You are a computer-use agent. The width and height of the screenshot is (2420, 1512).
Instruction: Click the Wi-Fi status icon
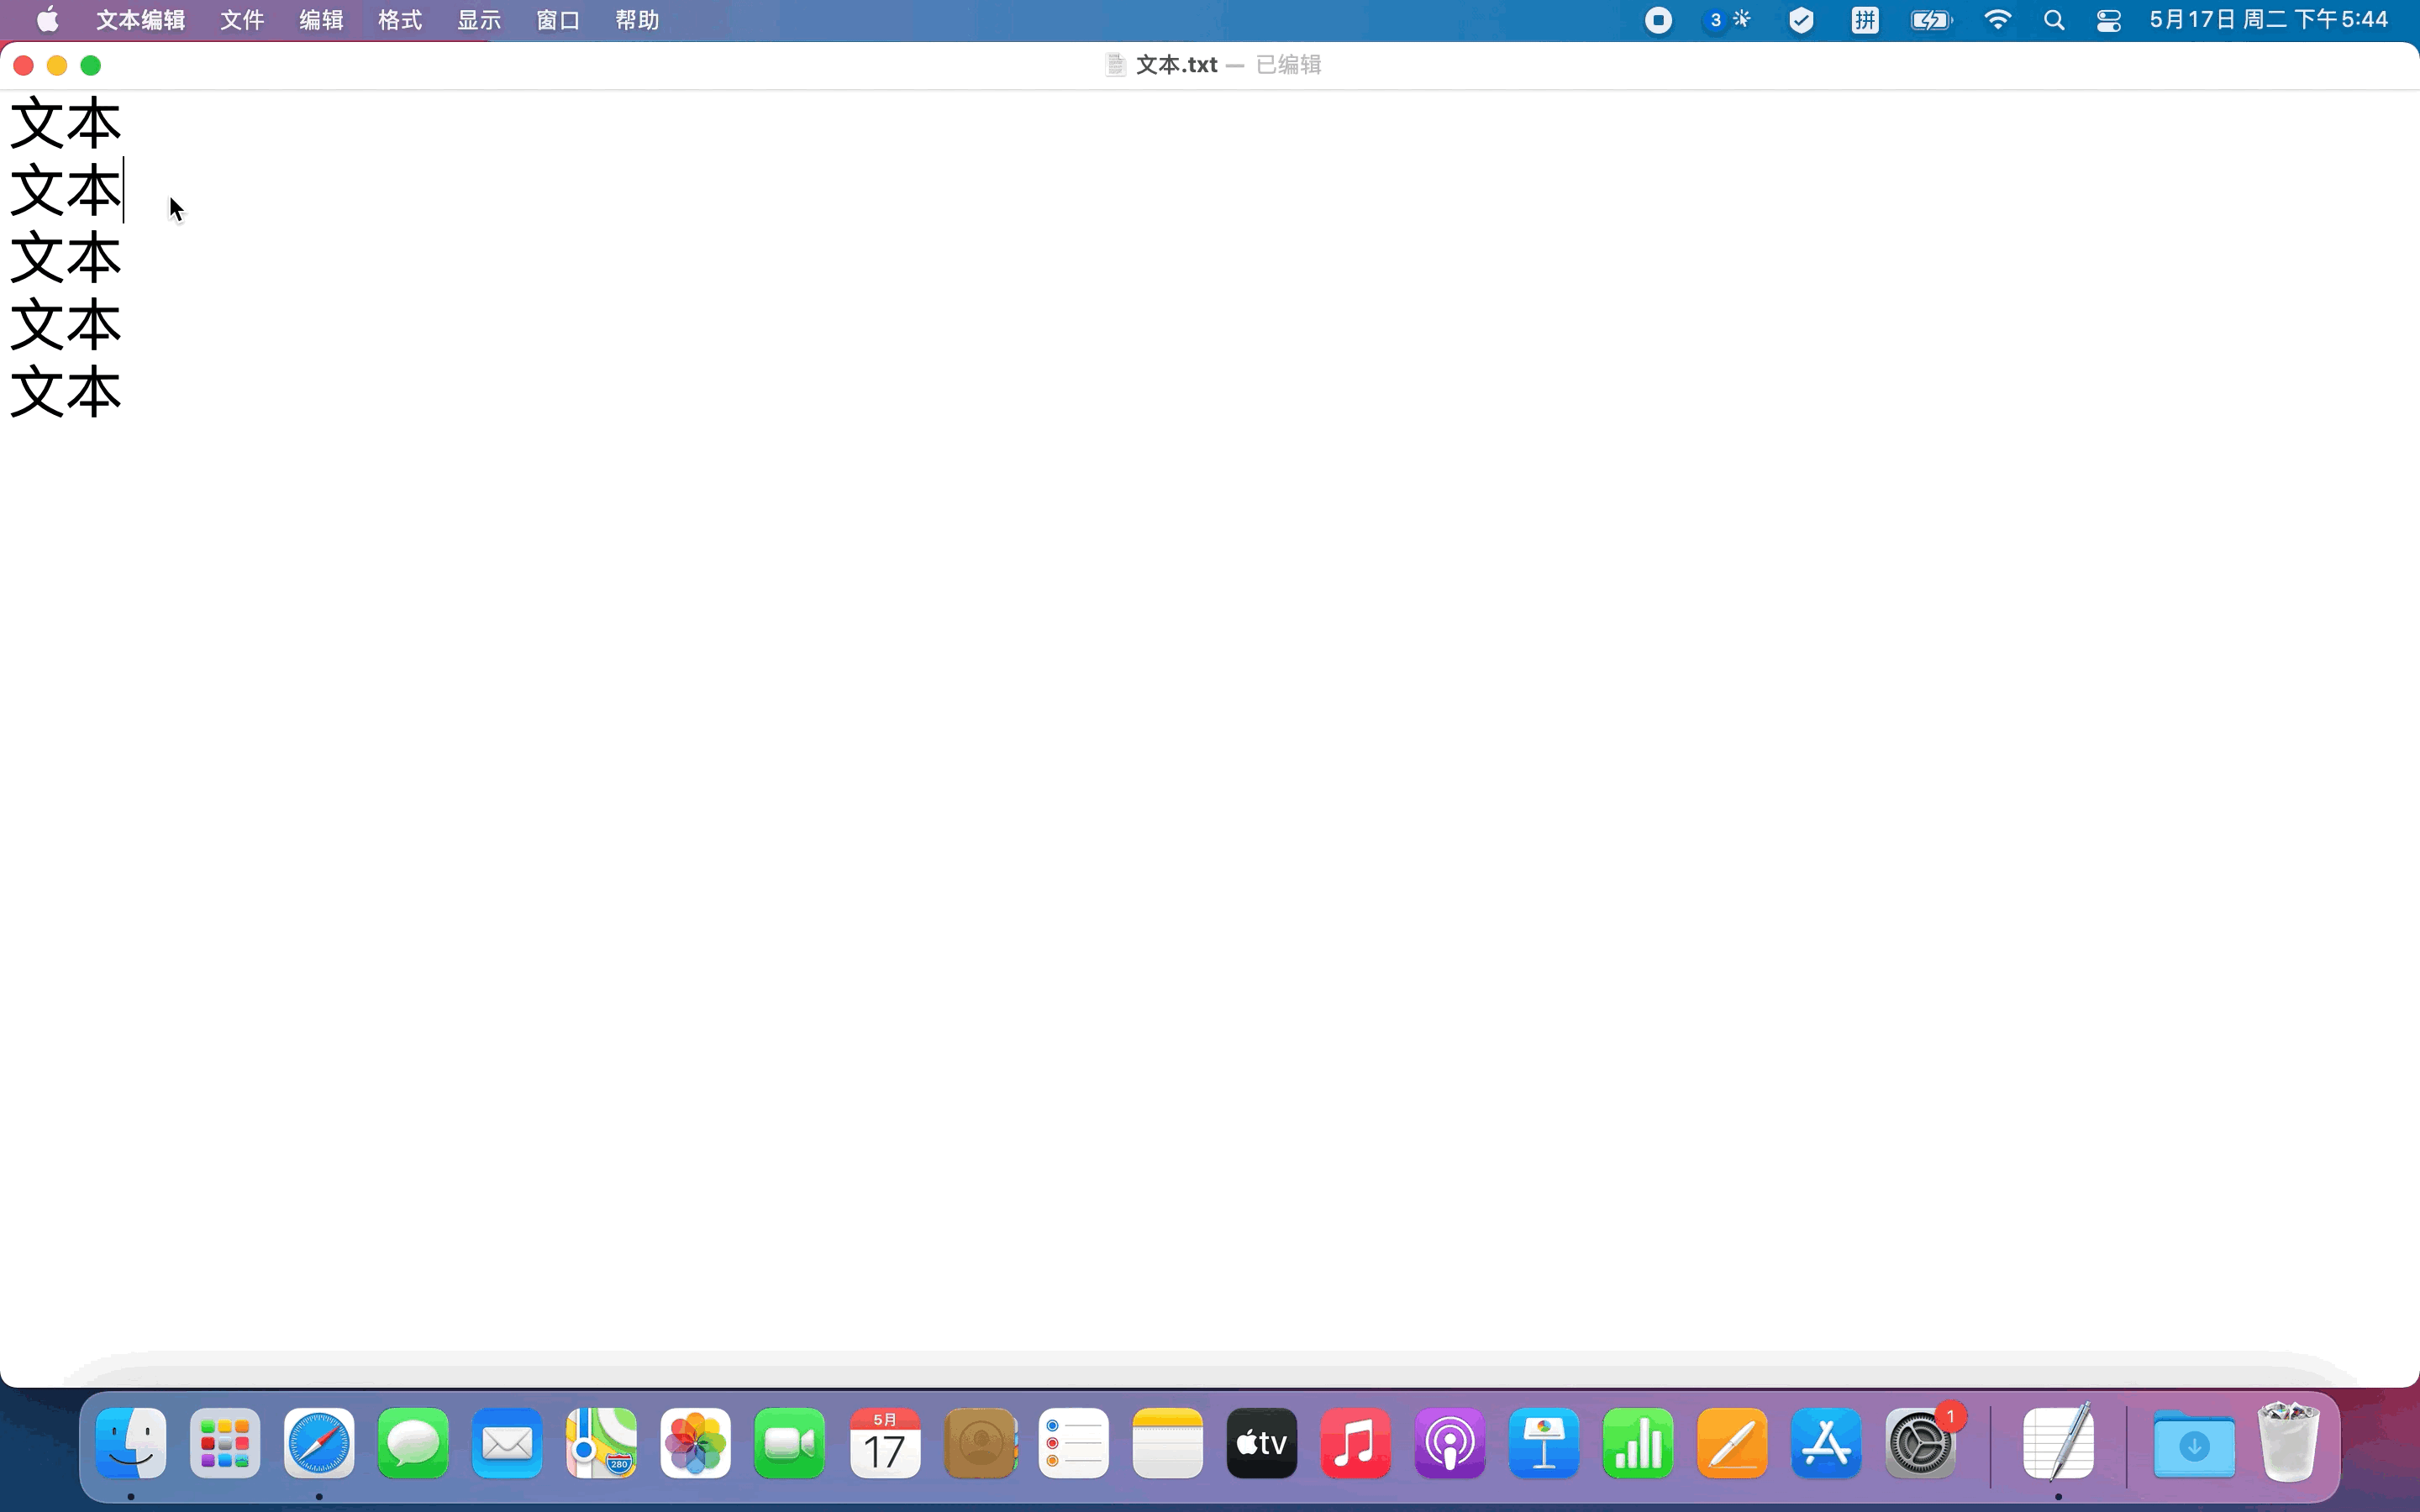(x=1997, y=20)
